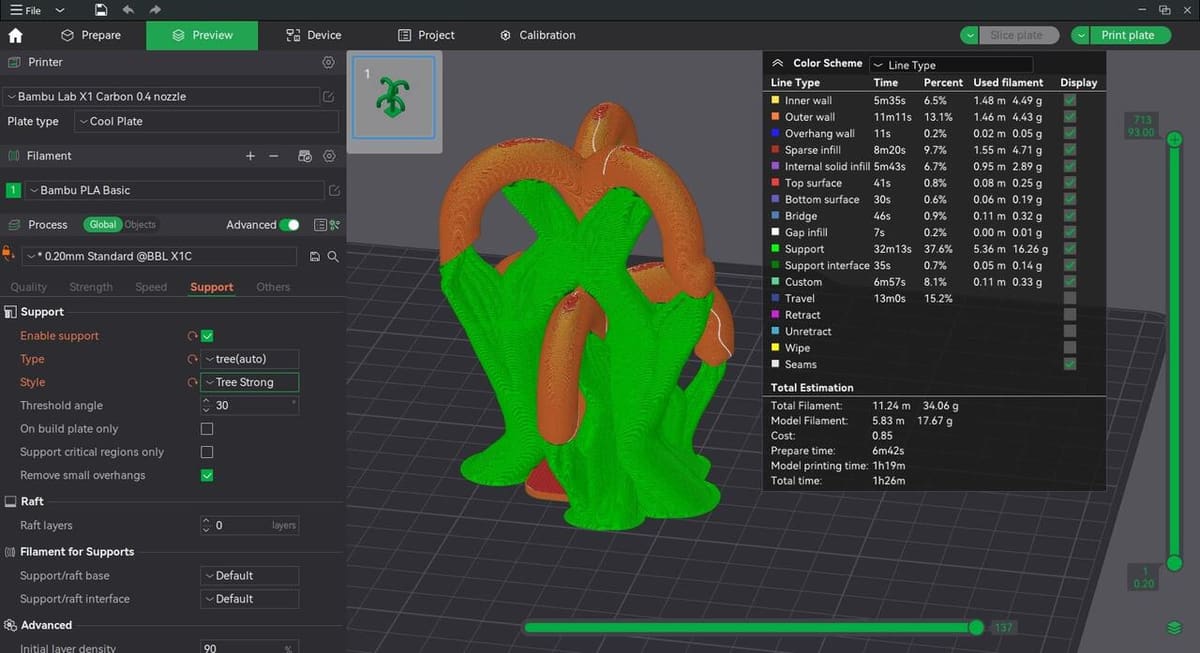Open the Strength settings tab
Viewport: 1200px width, 653px height.
click(91, 287)
